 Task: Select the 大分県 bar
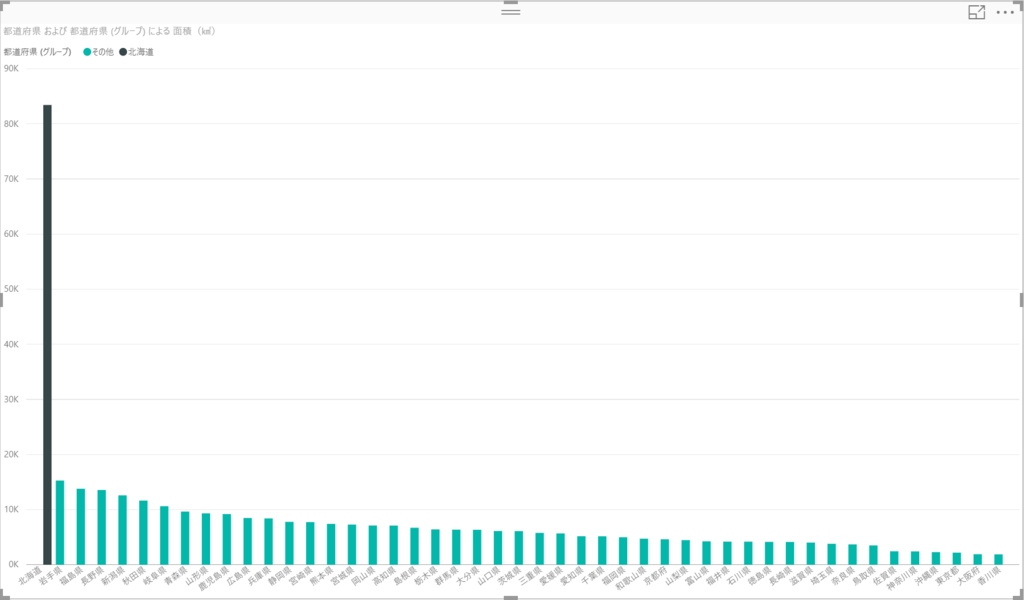pyautogui.click(x=477, y=546)
